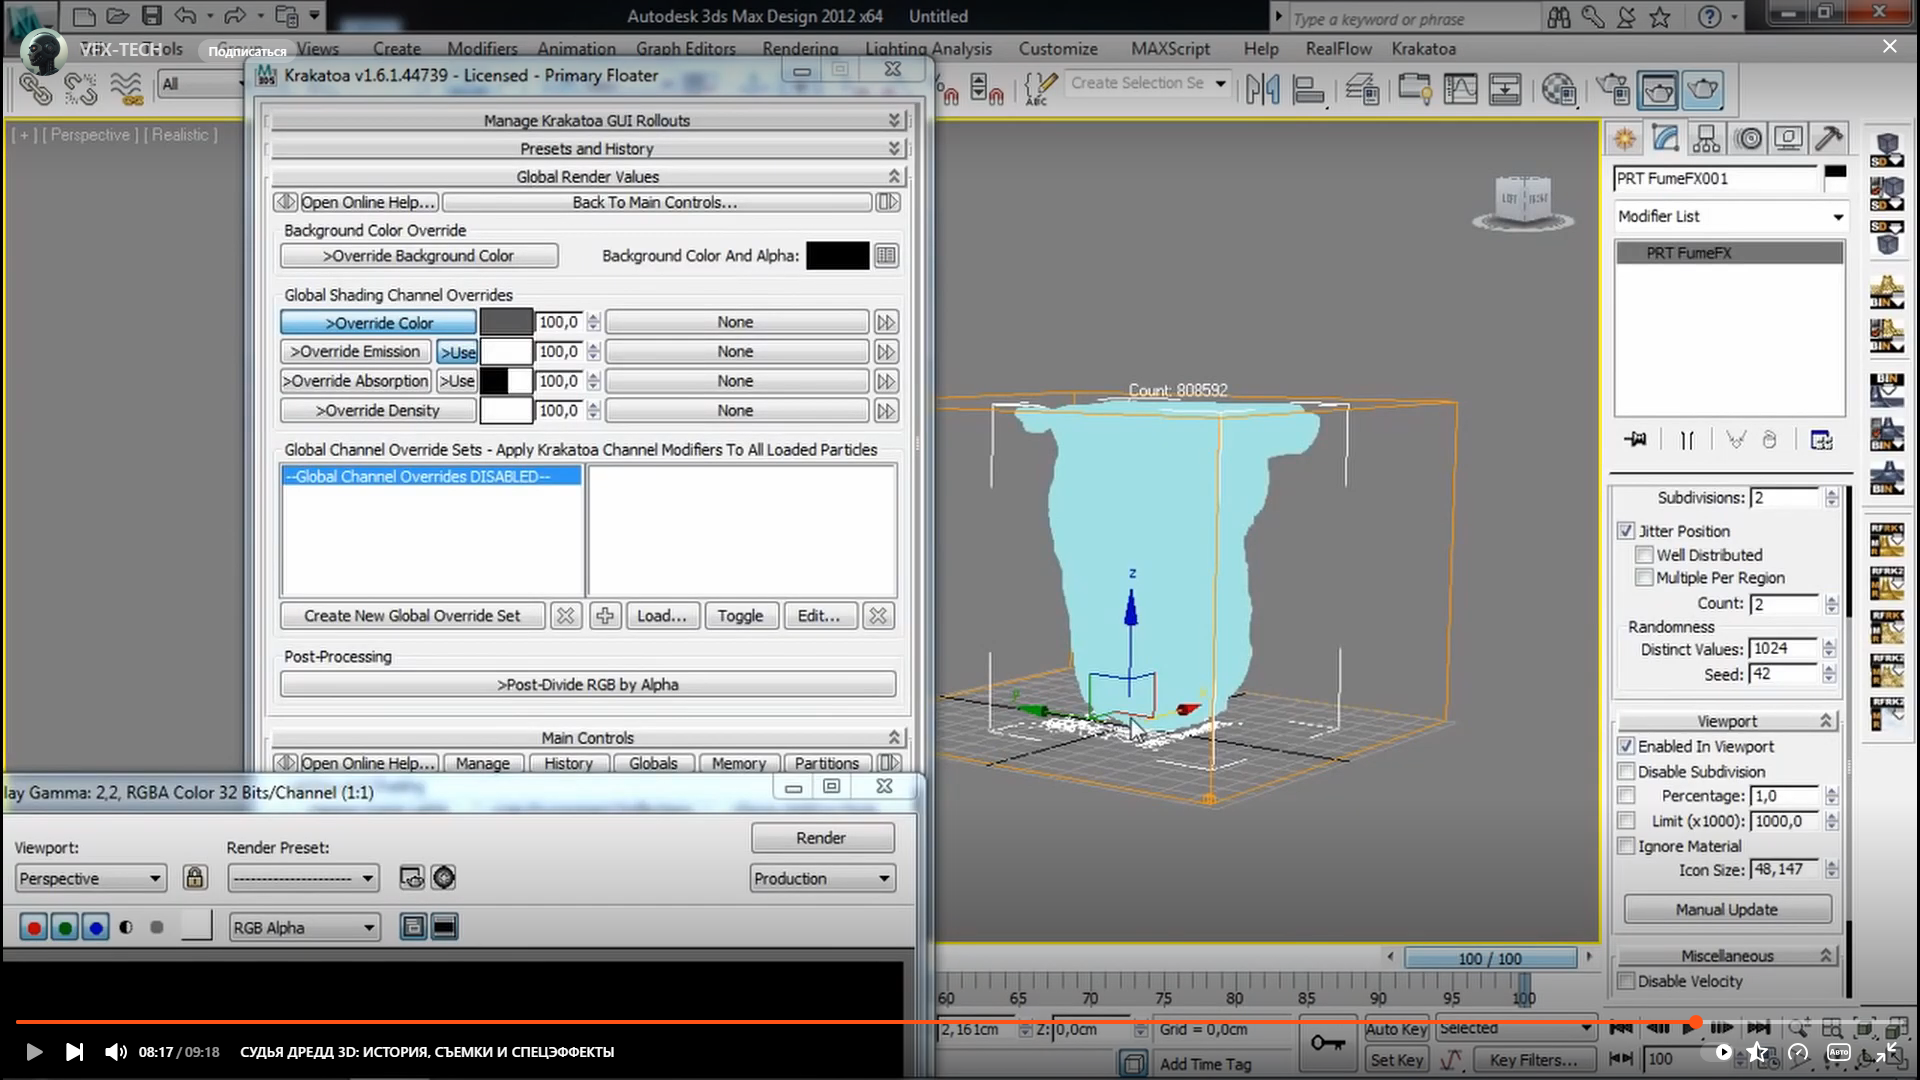Screen dimensions: 1920x1080
Task: Click the Align tool icon
Action: point(1309,89)
